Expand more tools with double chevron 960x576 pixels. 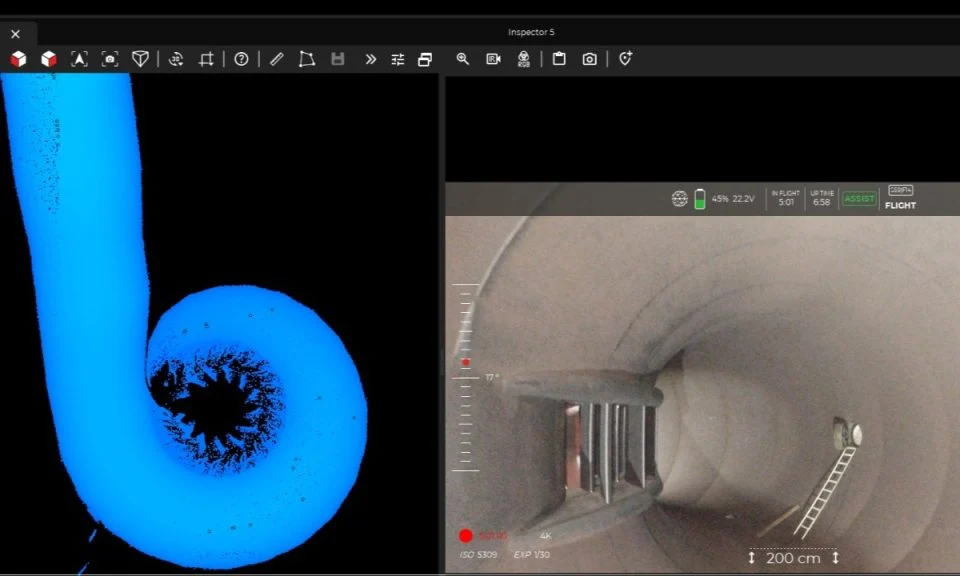370,59
